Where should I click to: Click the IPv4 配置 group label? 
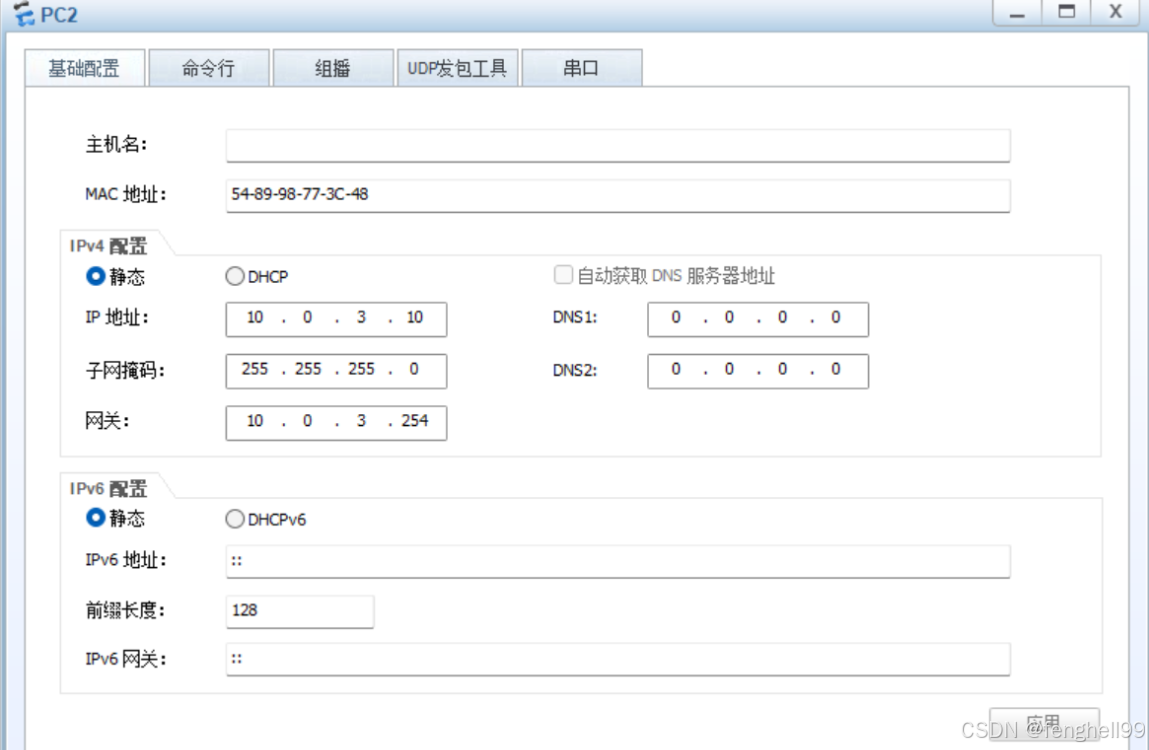[108, 246]
